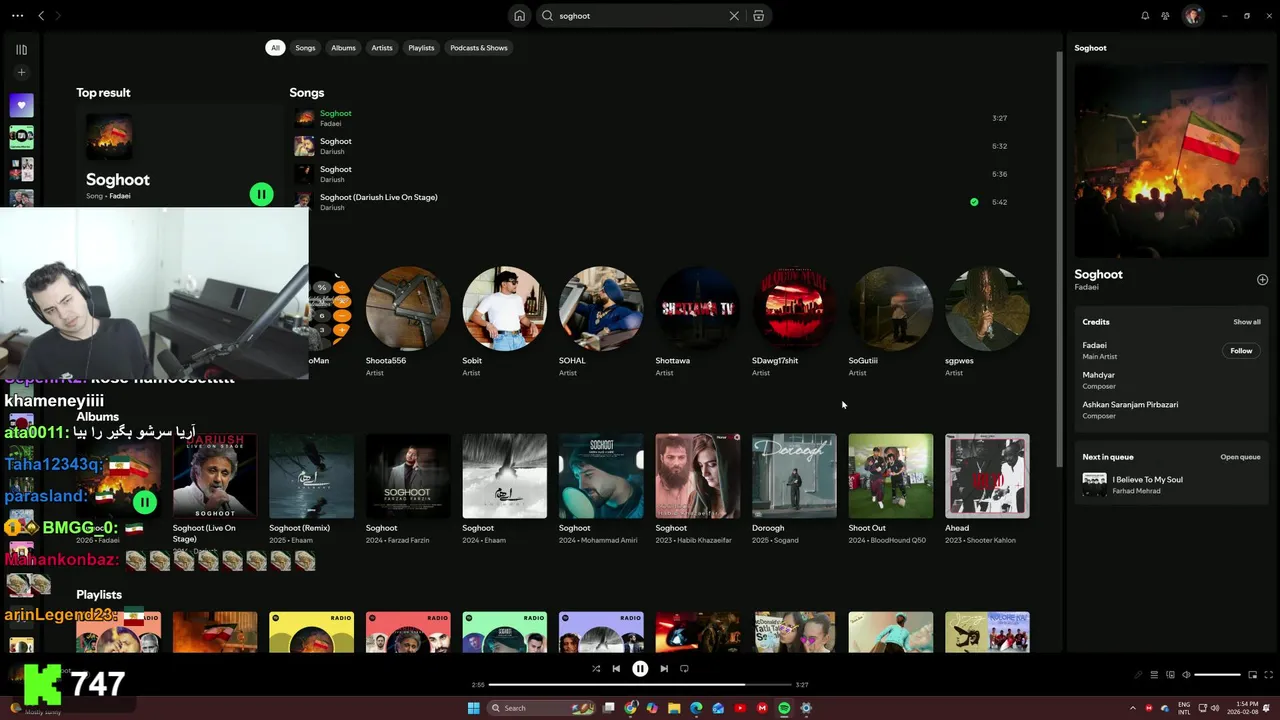Open SoGutiii artist
1280x720 pixels.
(890, 322)
